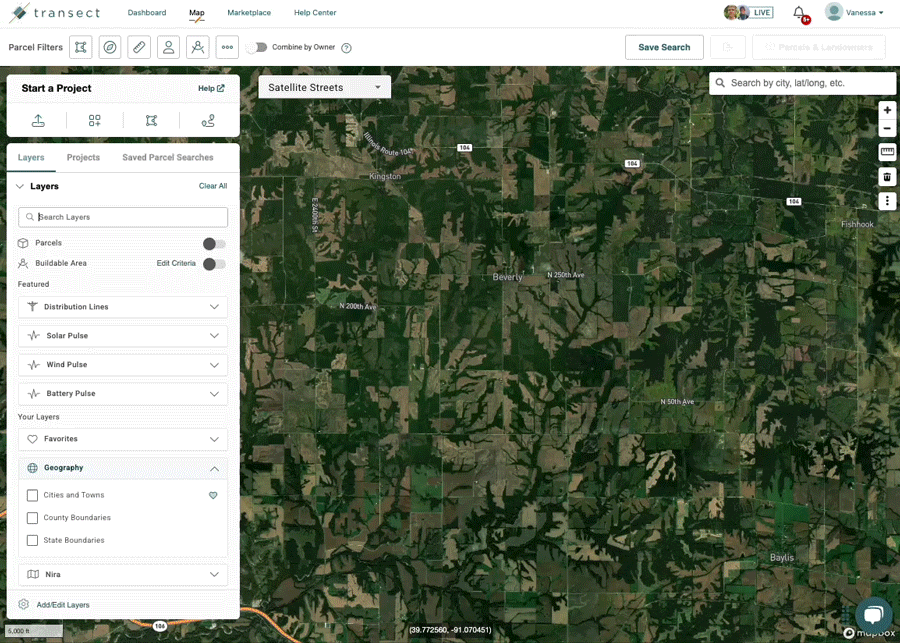Go to Dashboard in top navigation
The image size is (900, 643).
pyautogui.click(x=147, y=13)
